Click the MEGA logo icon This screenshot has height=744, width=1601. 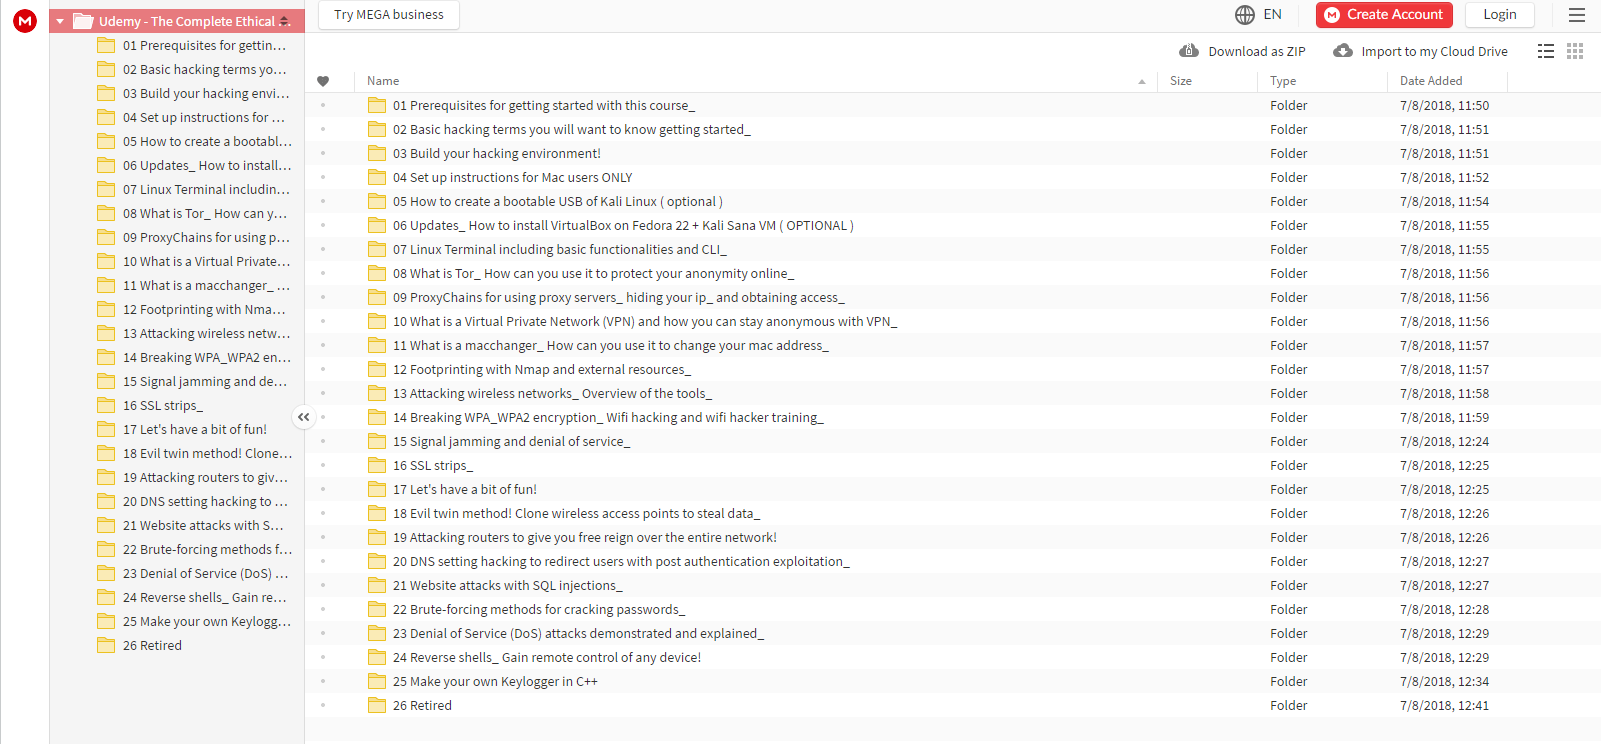pos(25,20)
